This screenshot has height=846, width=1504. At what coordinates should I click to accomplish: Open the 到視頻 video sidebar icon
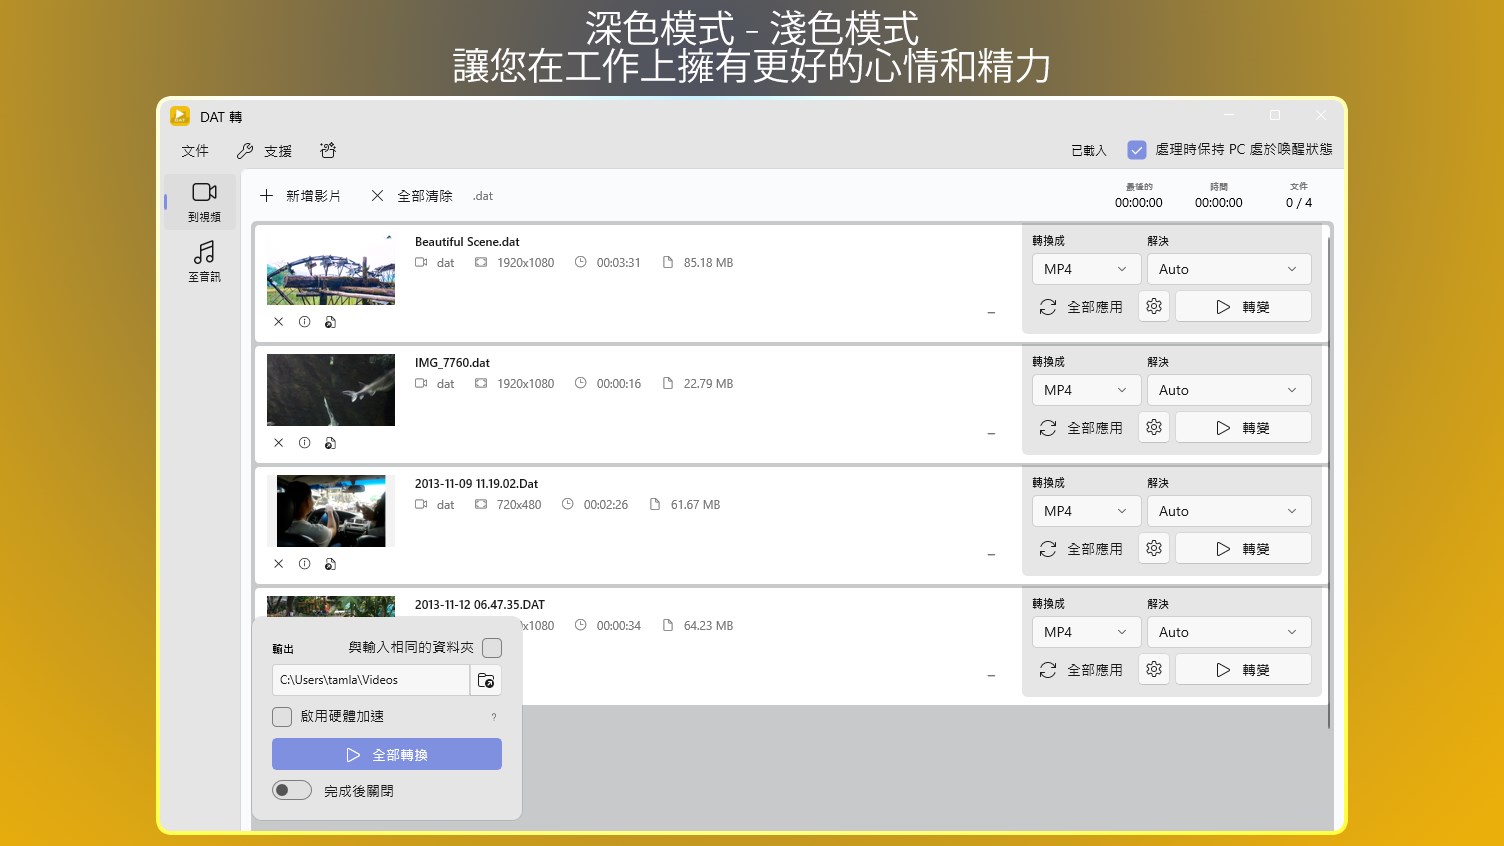204,201
